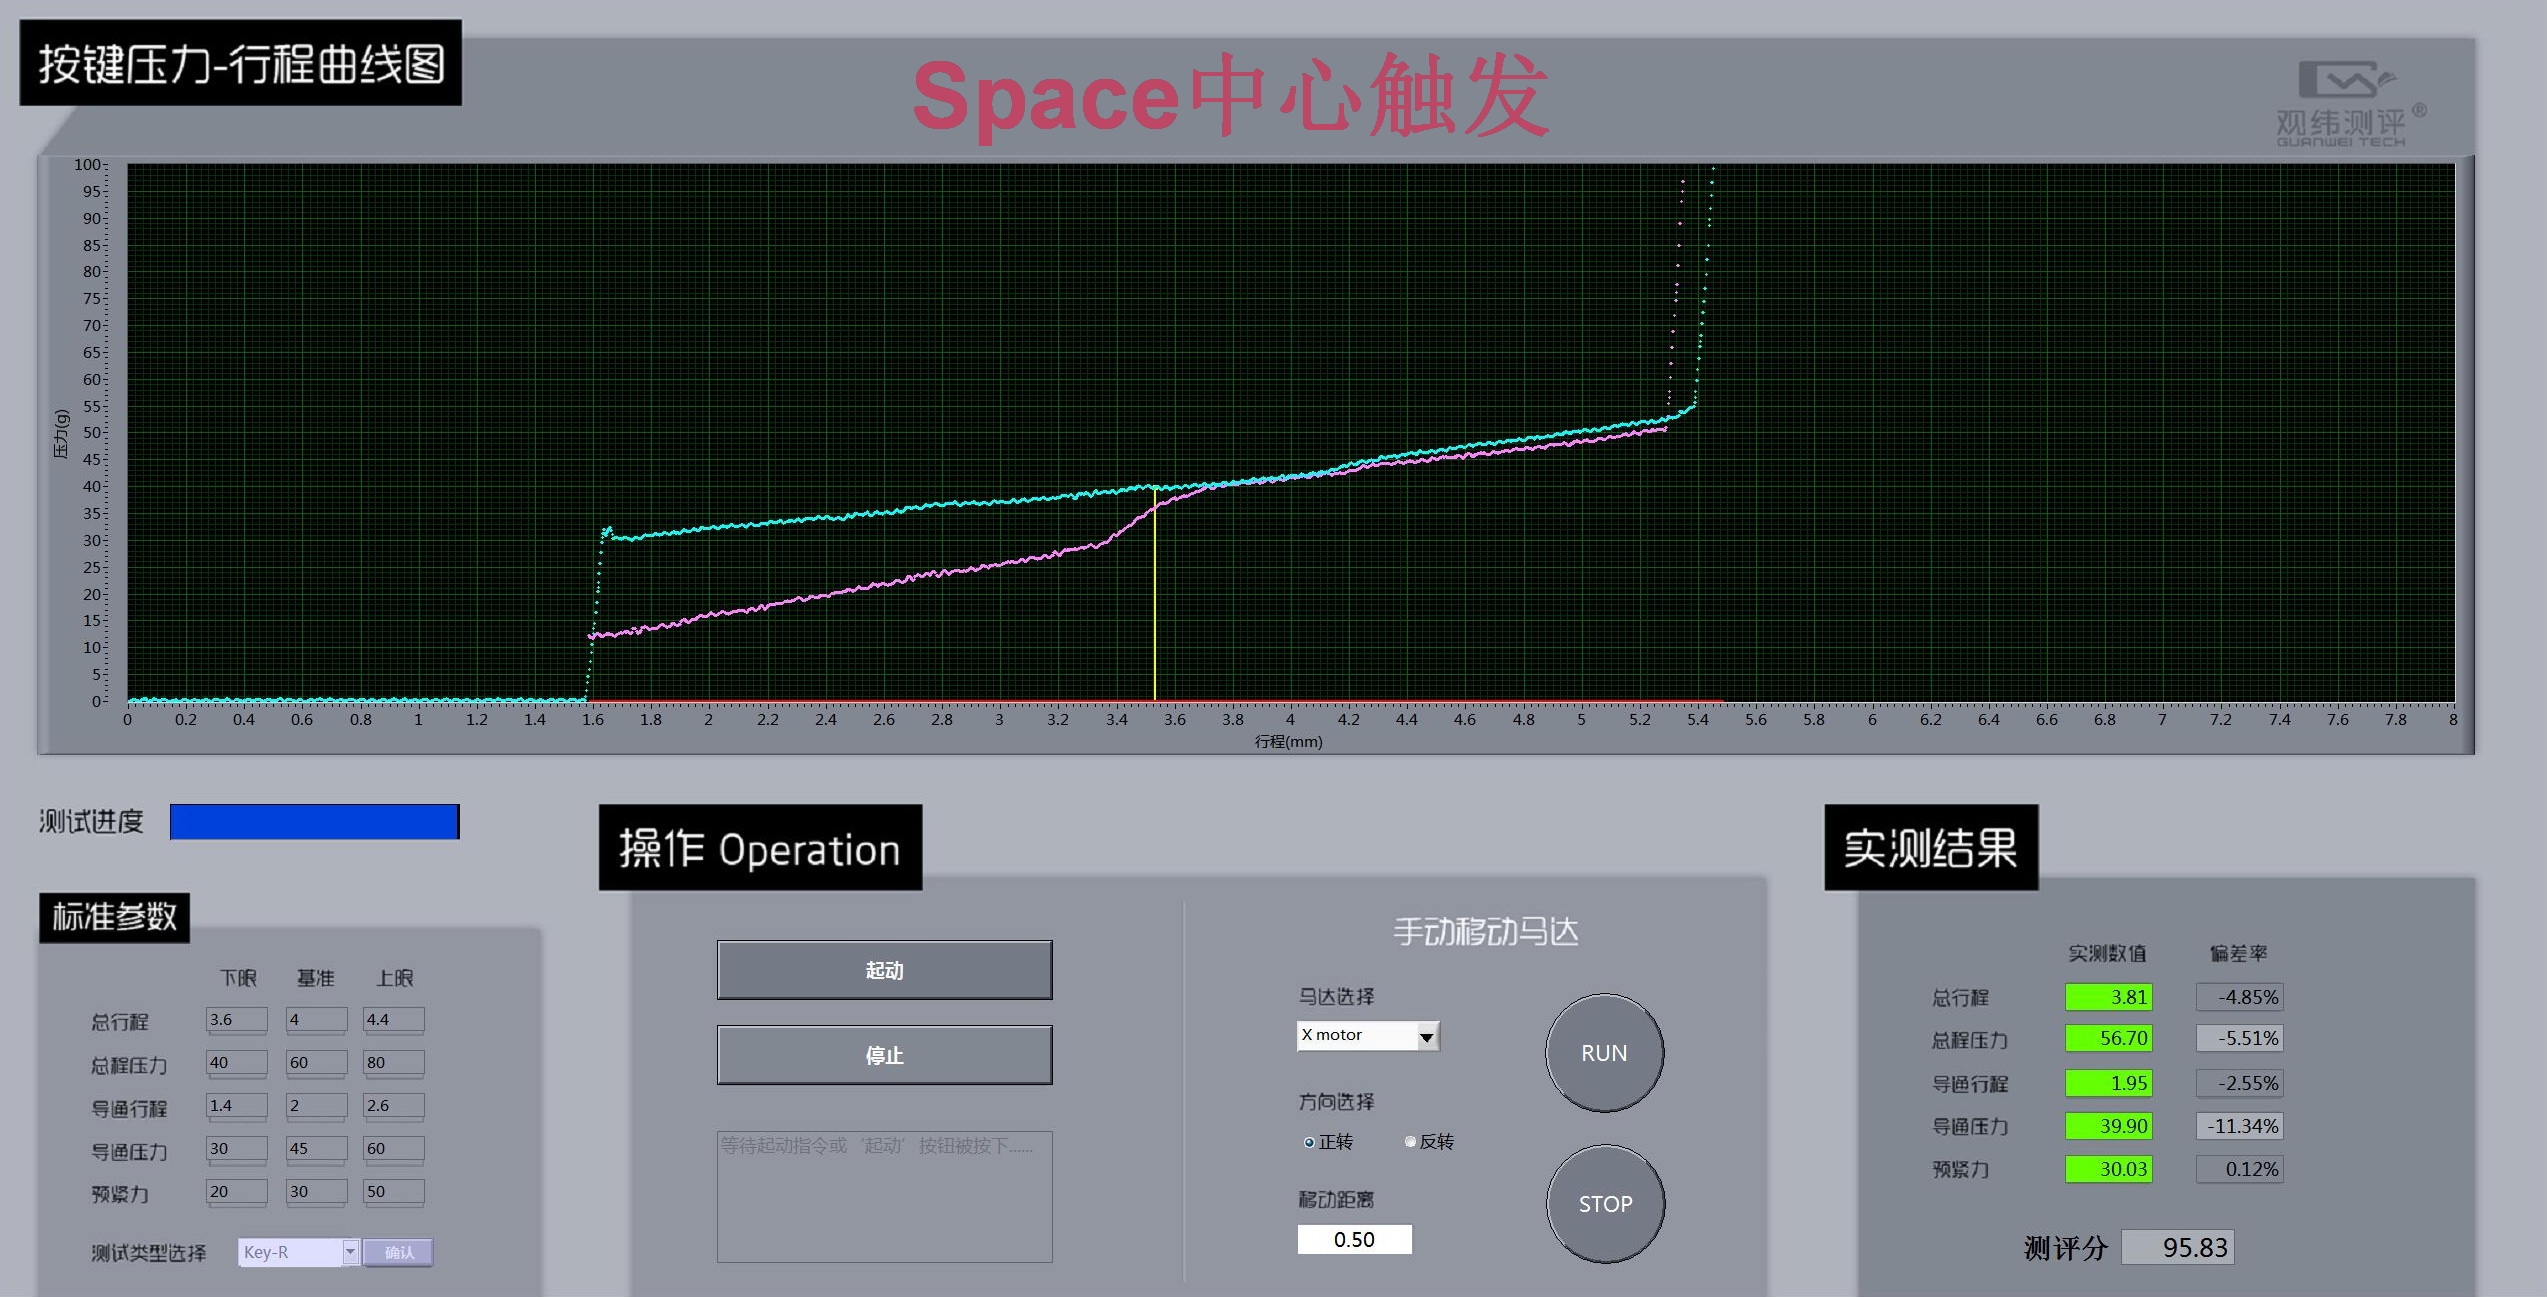Click the 导通压力 upper limit field 60
This screenshot has width=2547, height=1297.
(x=393, y=1149)
